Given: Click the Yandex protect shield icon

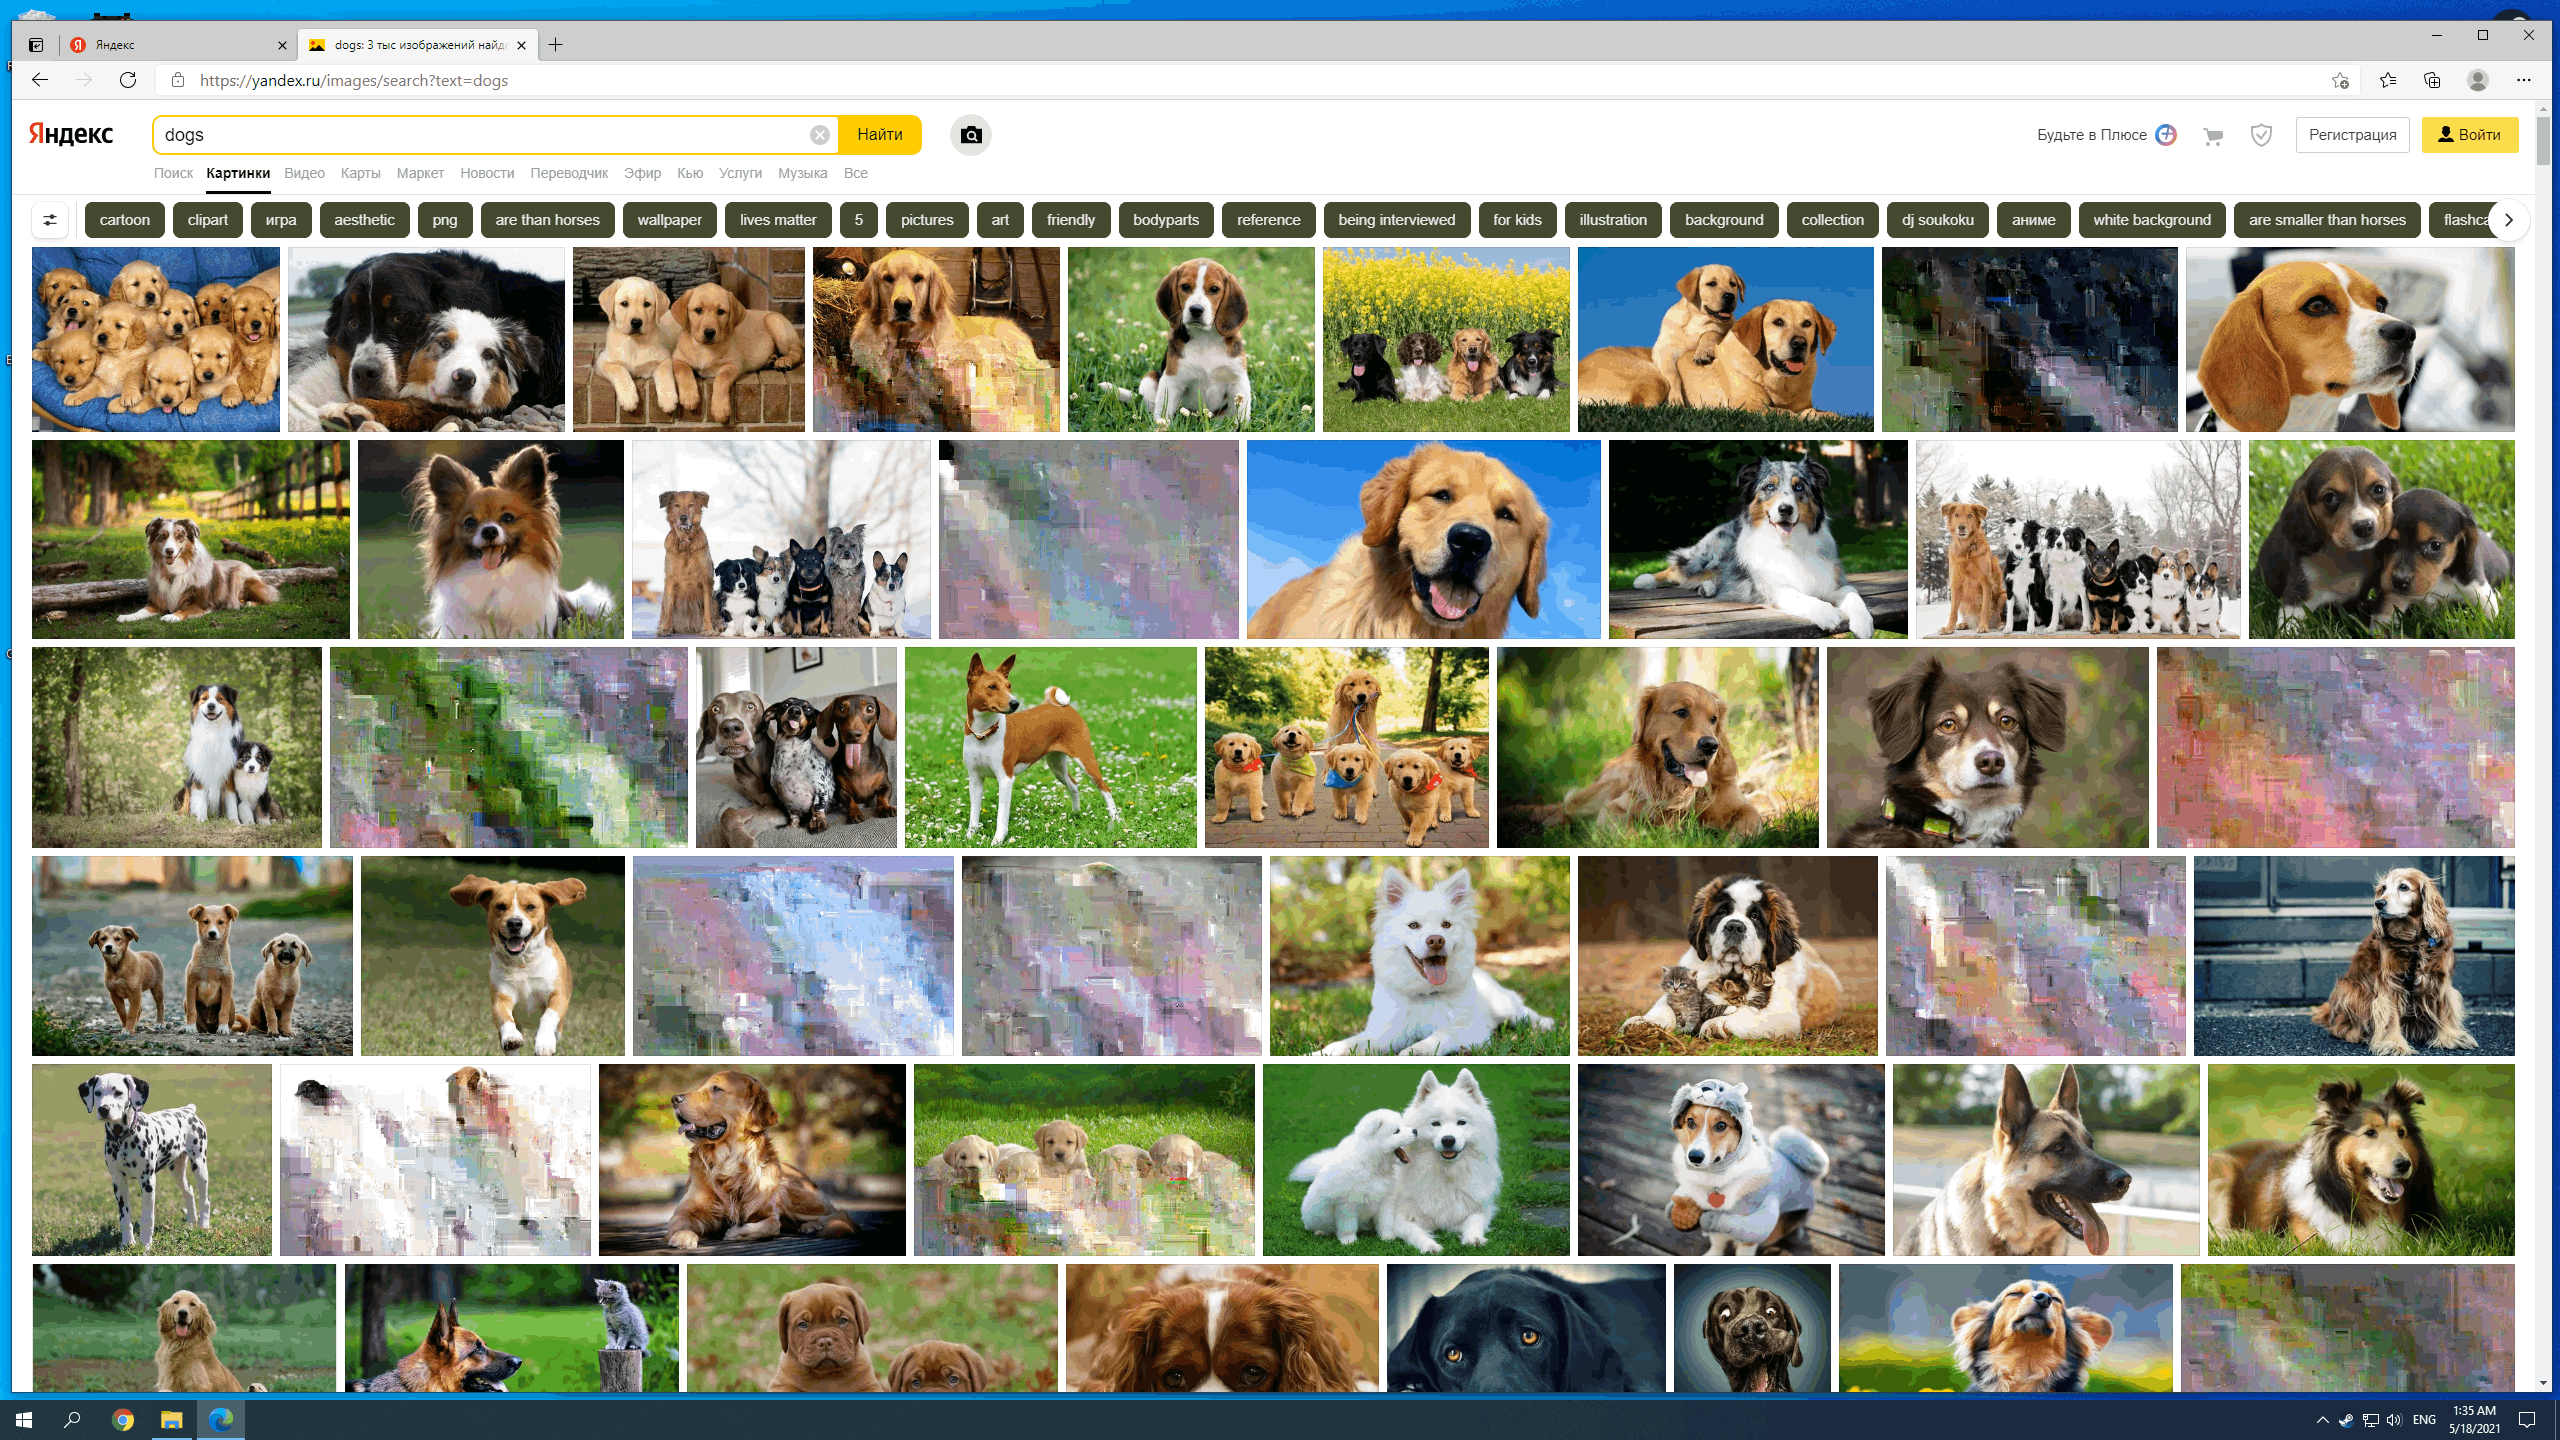Looking at the screenshot, I should (2261, 135).
